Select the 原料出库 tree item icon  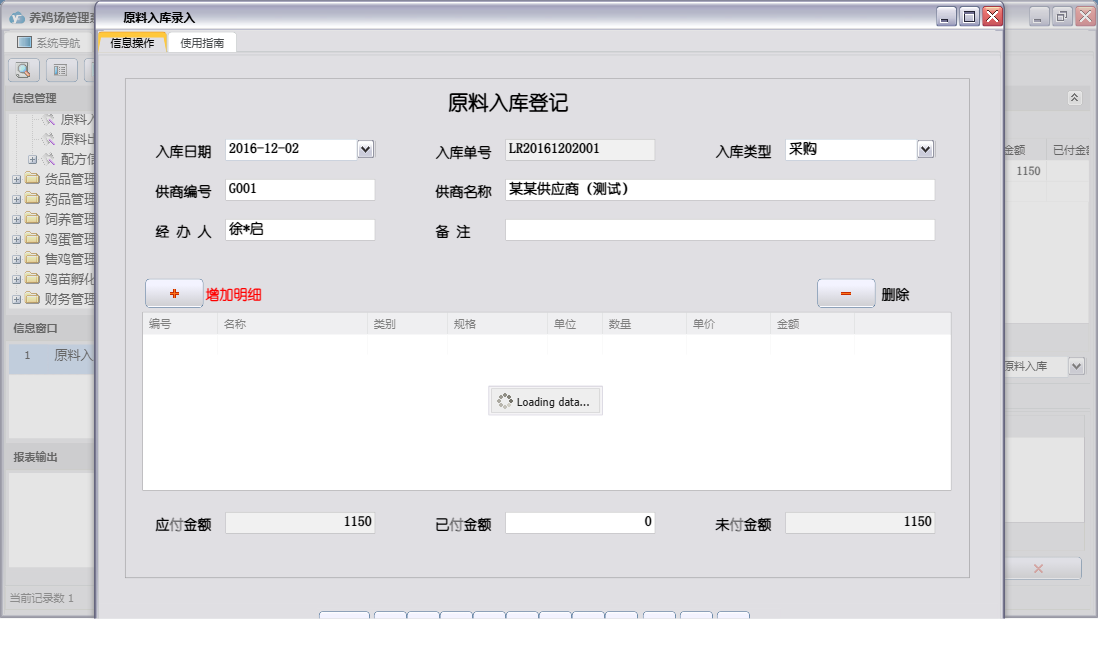pos(48,138)
